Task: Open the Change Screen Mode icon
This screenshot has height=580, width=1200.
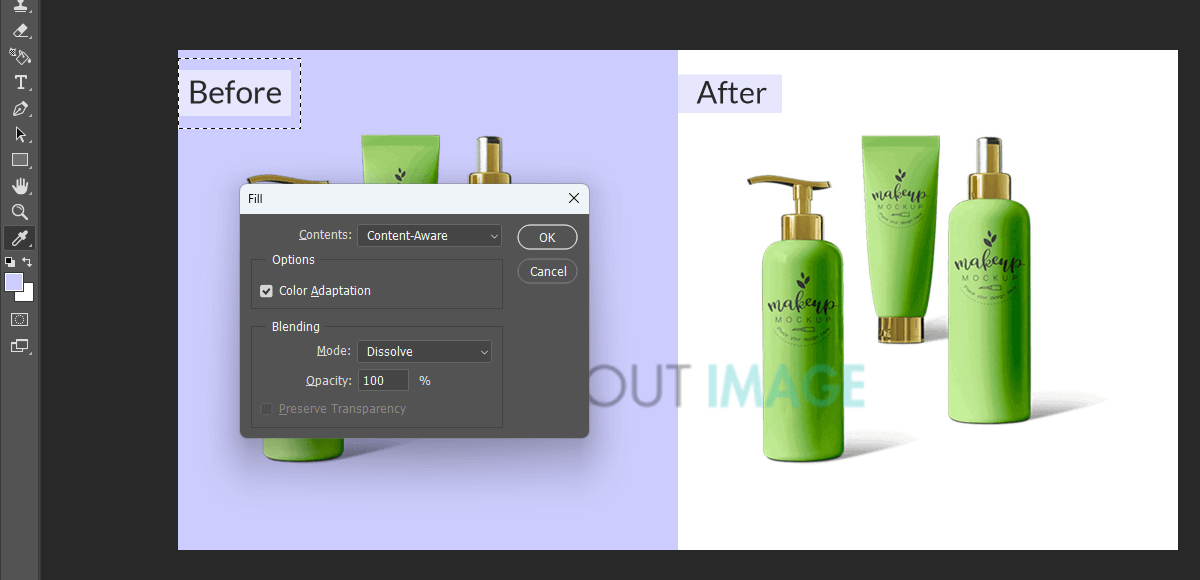Action: (x=20, y=346)
